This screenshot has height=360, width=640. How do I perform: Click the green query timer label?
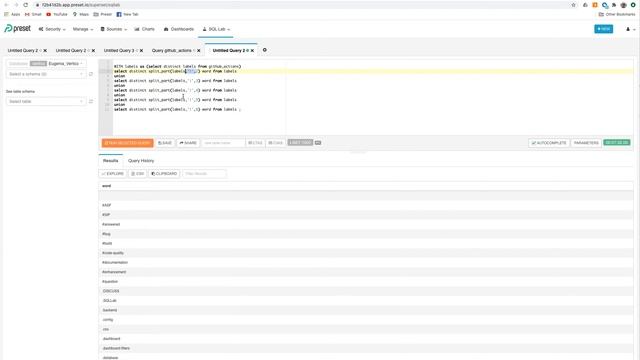click(x=617, y=142)
